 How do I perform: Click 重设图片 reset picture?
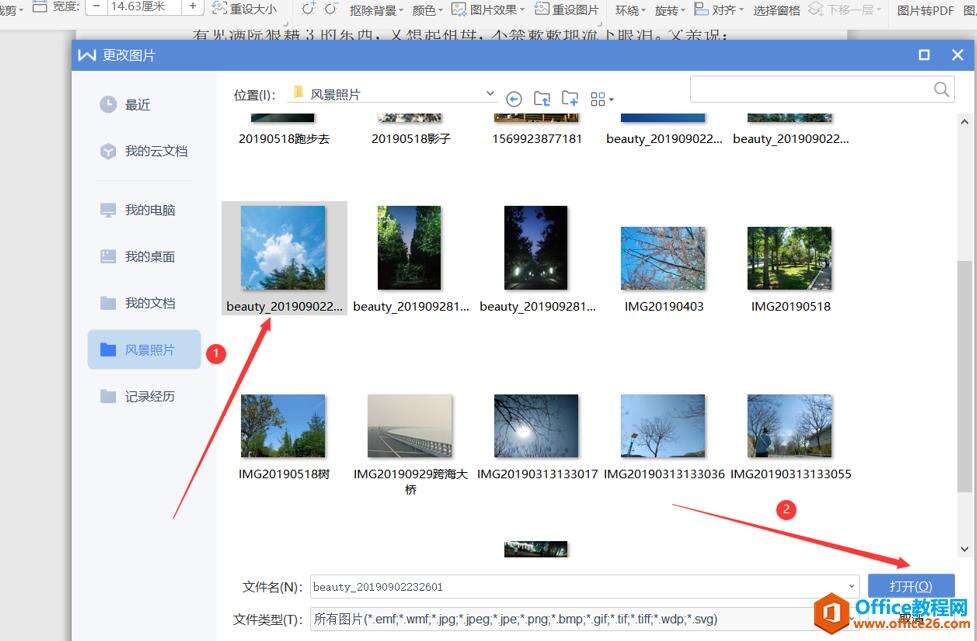[x=566, y=9]
